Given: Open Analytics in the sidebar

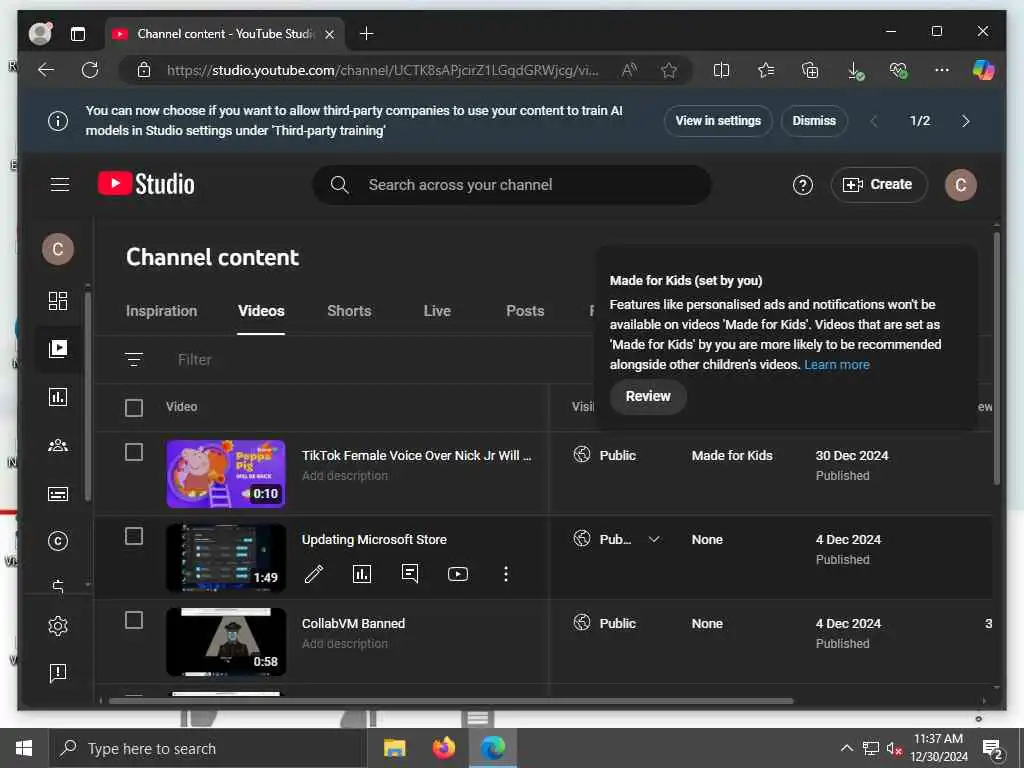Looking at the screenshot, I should (58, 397).
